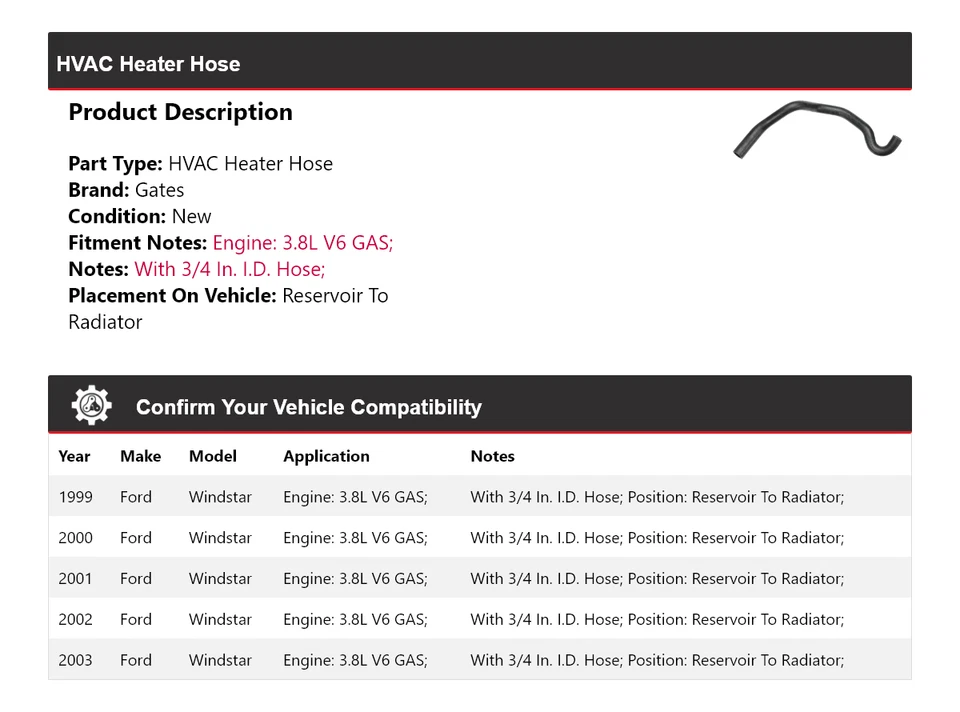Click Windstar in the 1999 row
This screenshot has width=960, height=712.
pyautogui.click(x=220, y=497)
